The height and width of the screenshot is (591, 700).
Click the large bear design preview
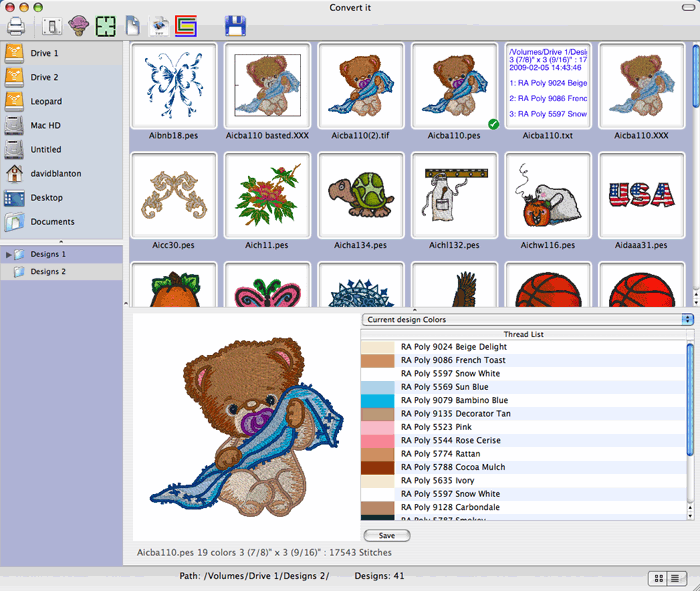(x=246, y=427)
